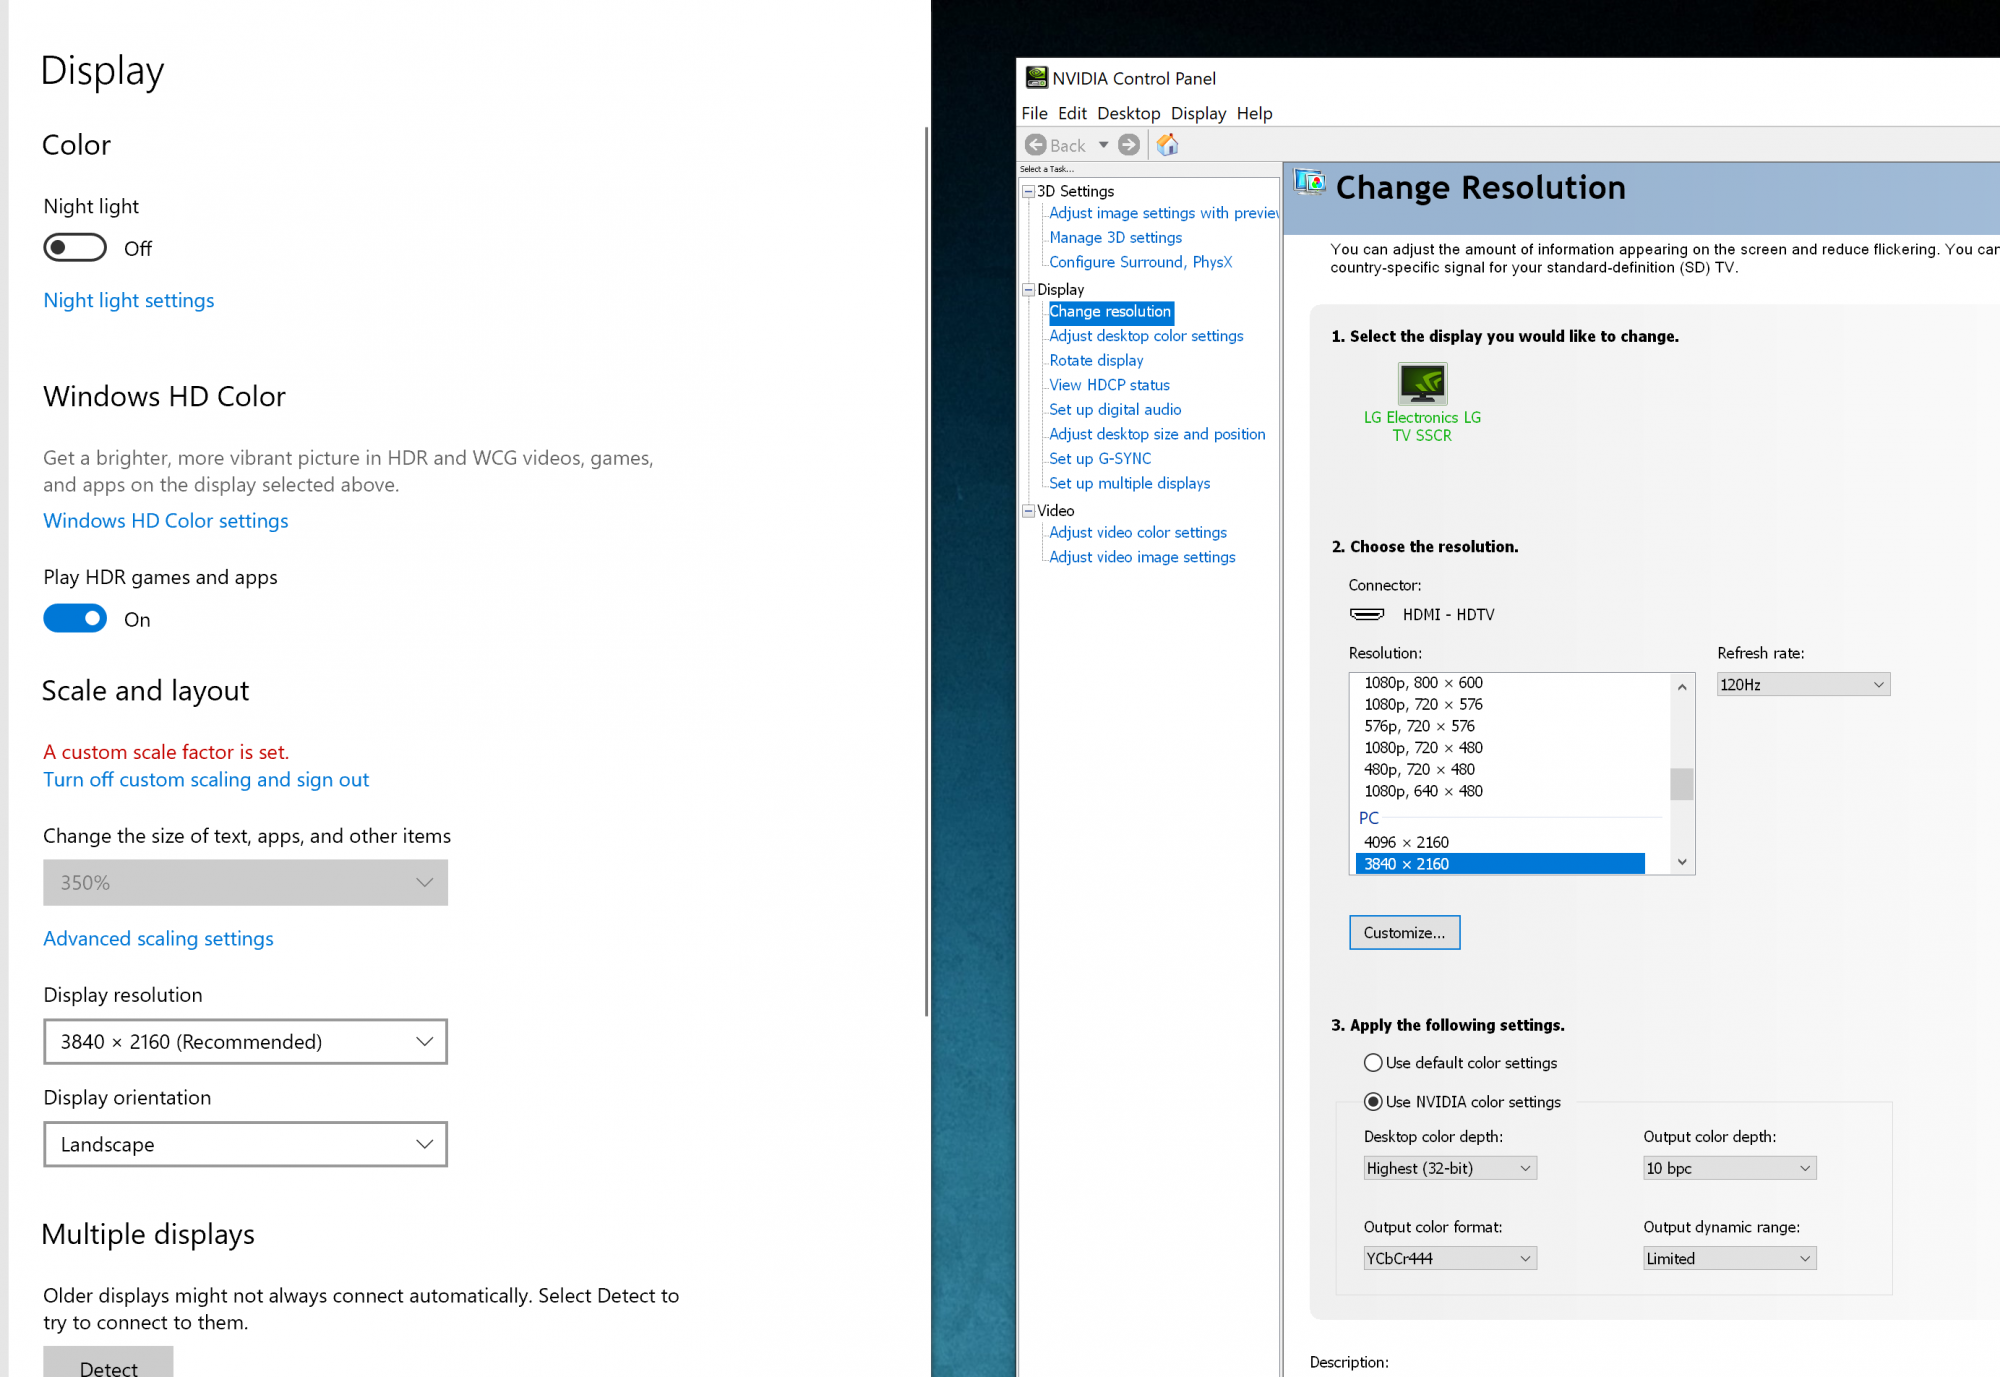Open the Output dynamic range Limited dropdown
This screenshot has width=2000, height=1377.
point(1729,1258)
